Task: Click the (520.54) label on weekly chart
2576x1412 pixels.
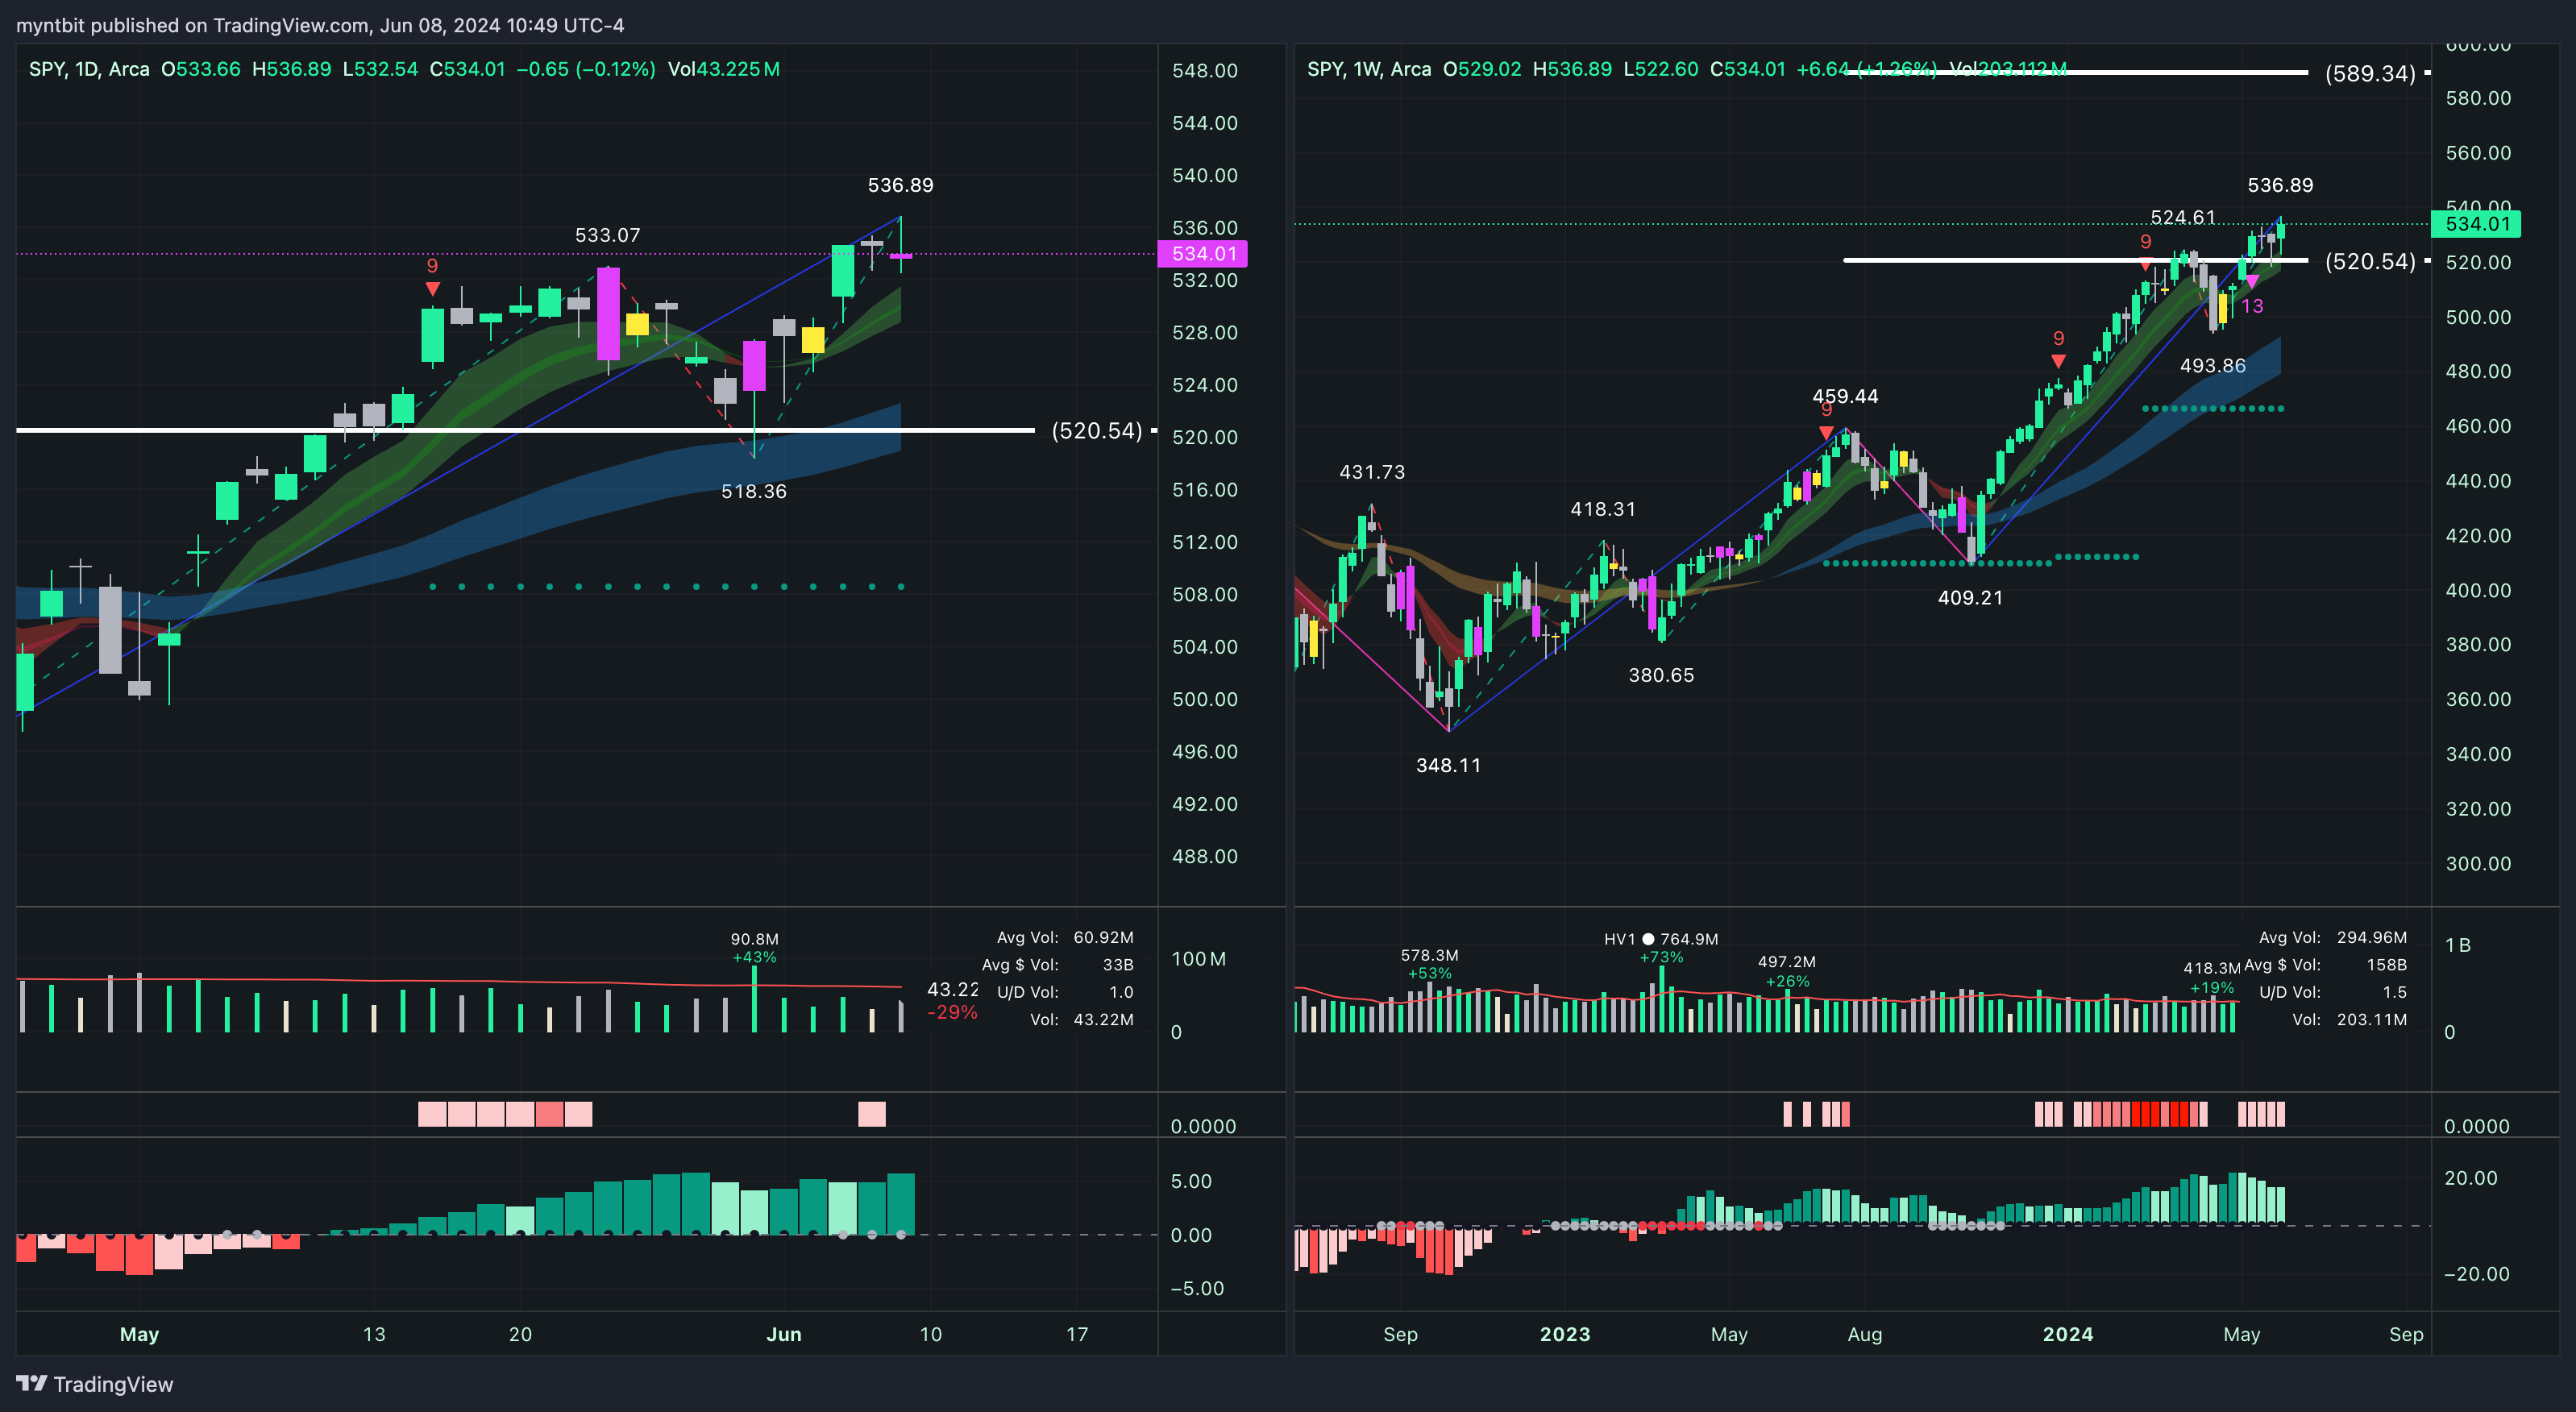Action: tap(2370, 261)
